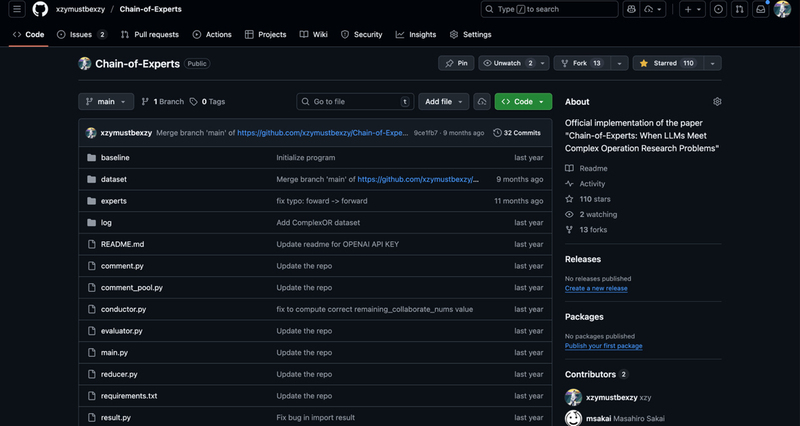Click the cloud icon beside Code button
The height and width of the screenshot is (426, 800).
point(482,102)
